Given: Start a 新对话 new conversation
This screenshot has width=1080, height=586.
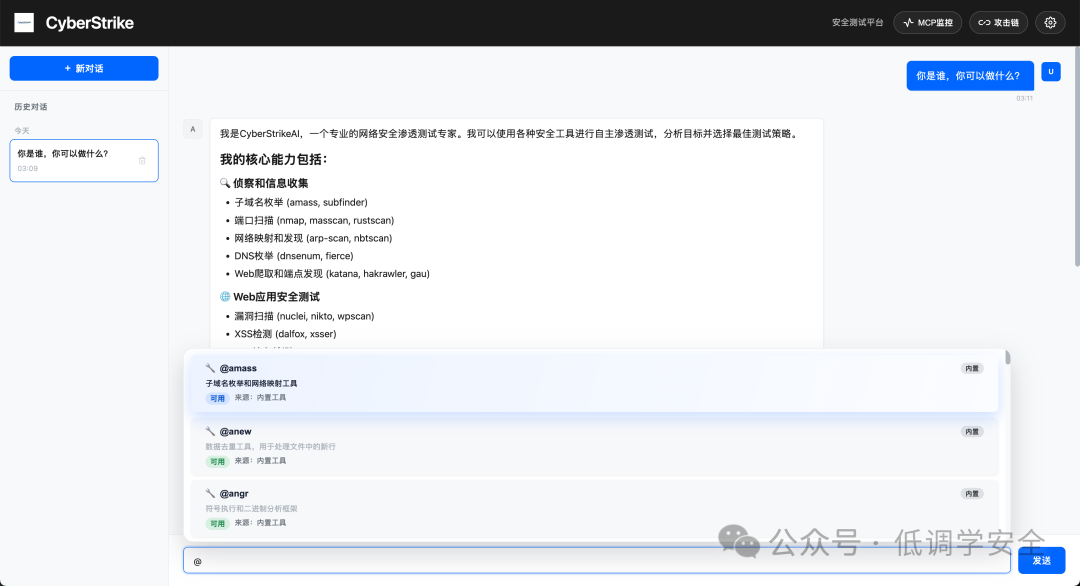Looking at the screenshot, I should pos(84,68).
